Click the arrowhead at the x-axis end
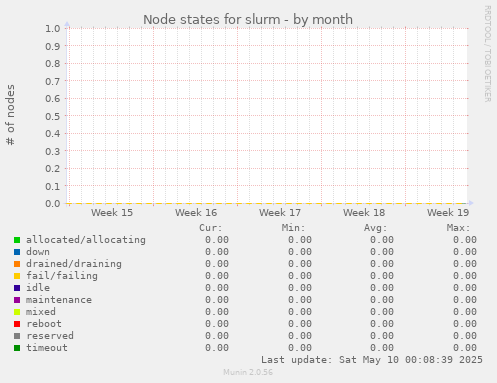The height and width of the screenshot is (383, 497). 471,203
